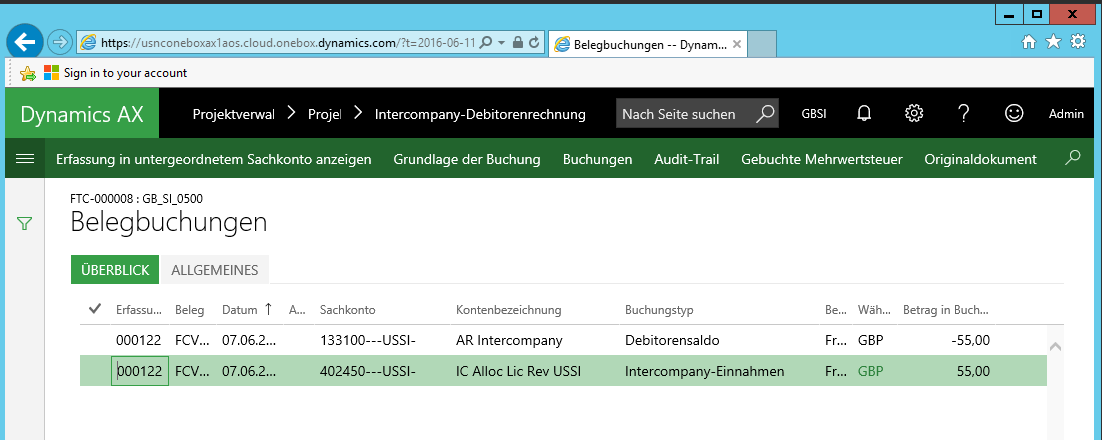This screenshot has height=440, width=1102.
Task: Open the settings gear in Dynamics
Action: point(913,114)
